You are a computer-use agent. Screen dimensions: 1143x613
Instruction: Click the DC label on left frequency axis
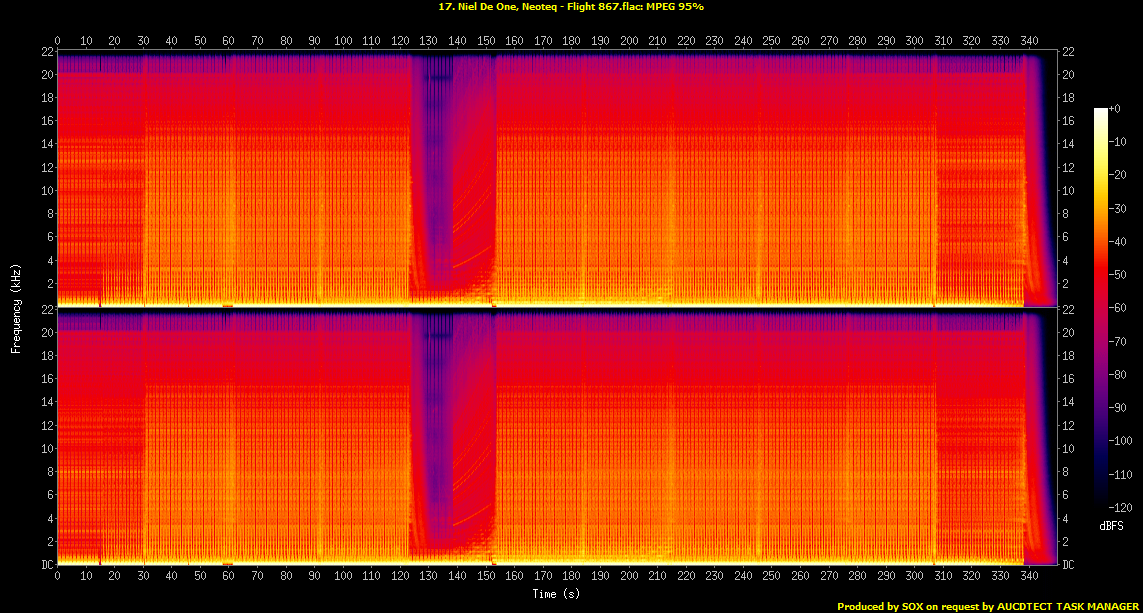45,563
